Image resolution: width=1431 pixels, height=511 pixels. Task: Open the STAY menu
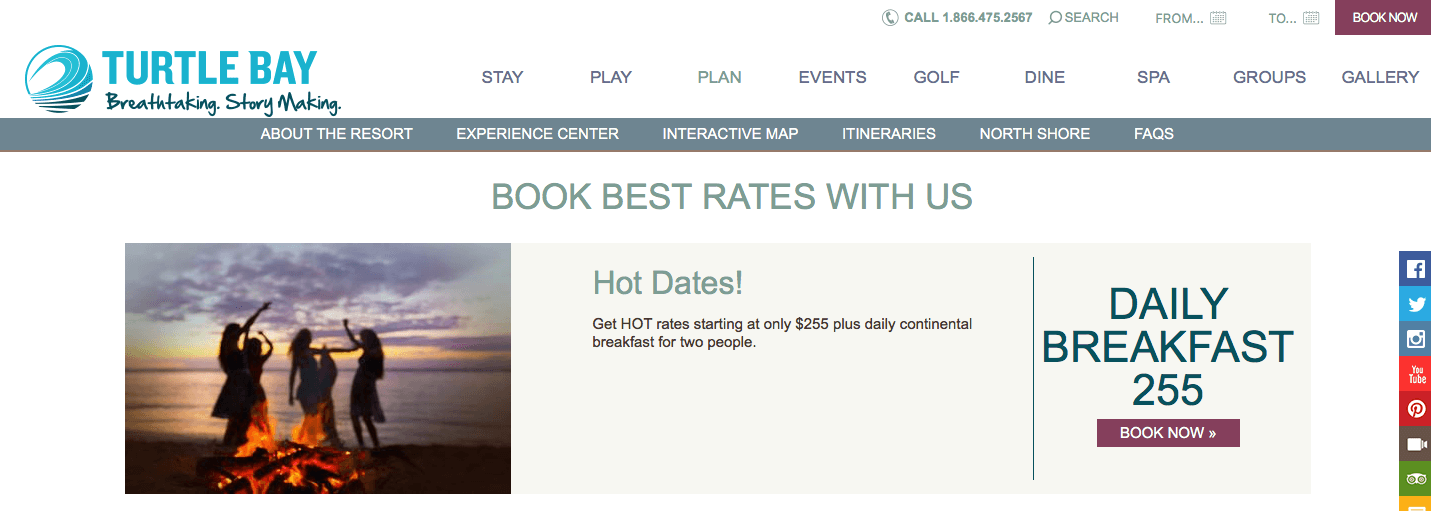pos(502,77)
